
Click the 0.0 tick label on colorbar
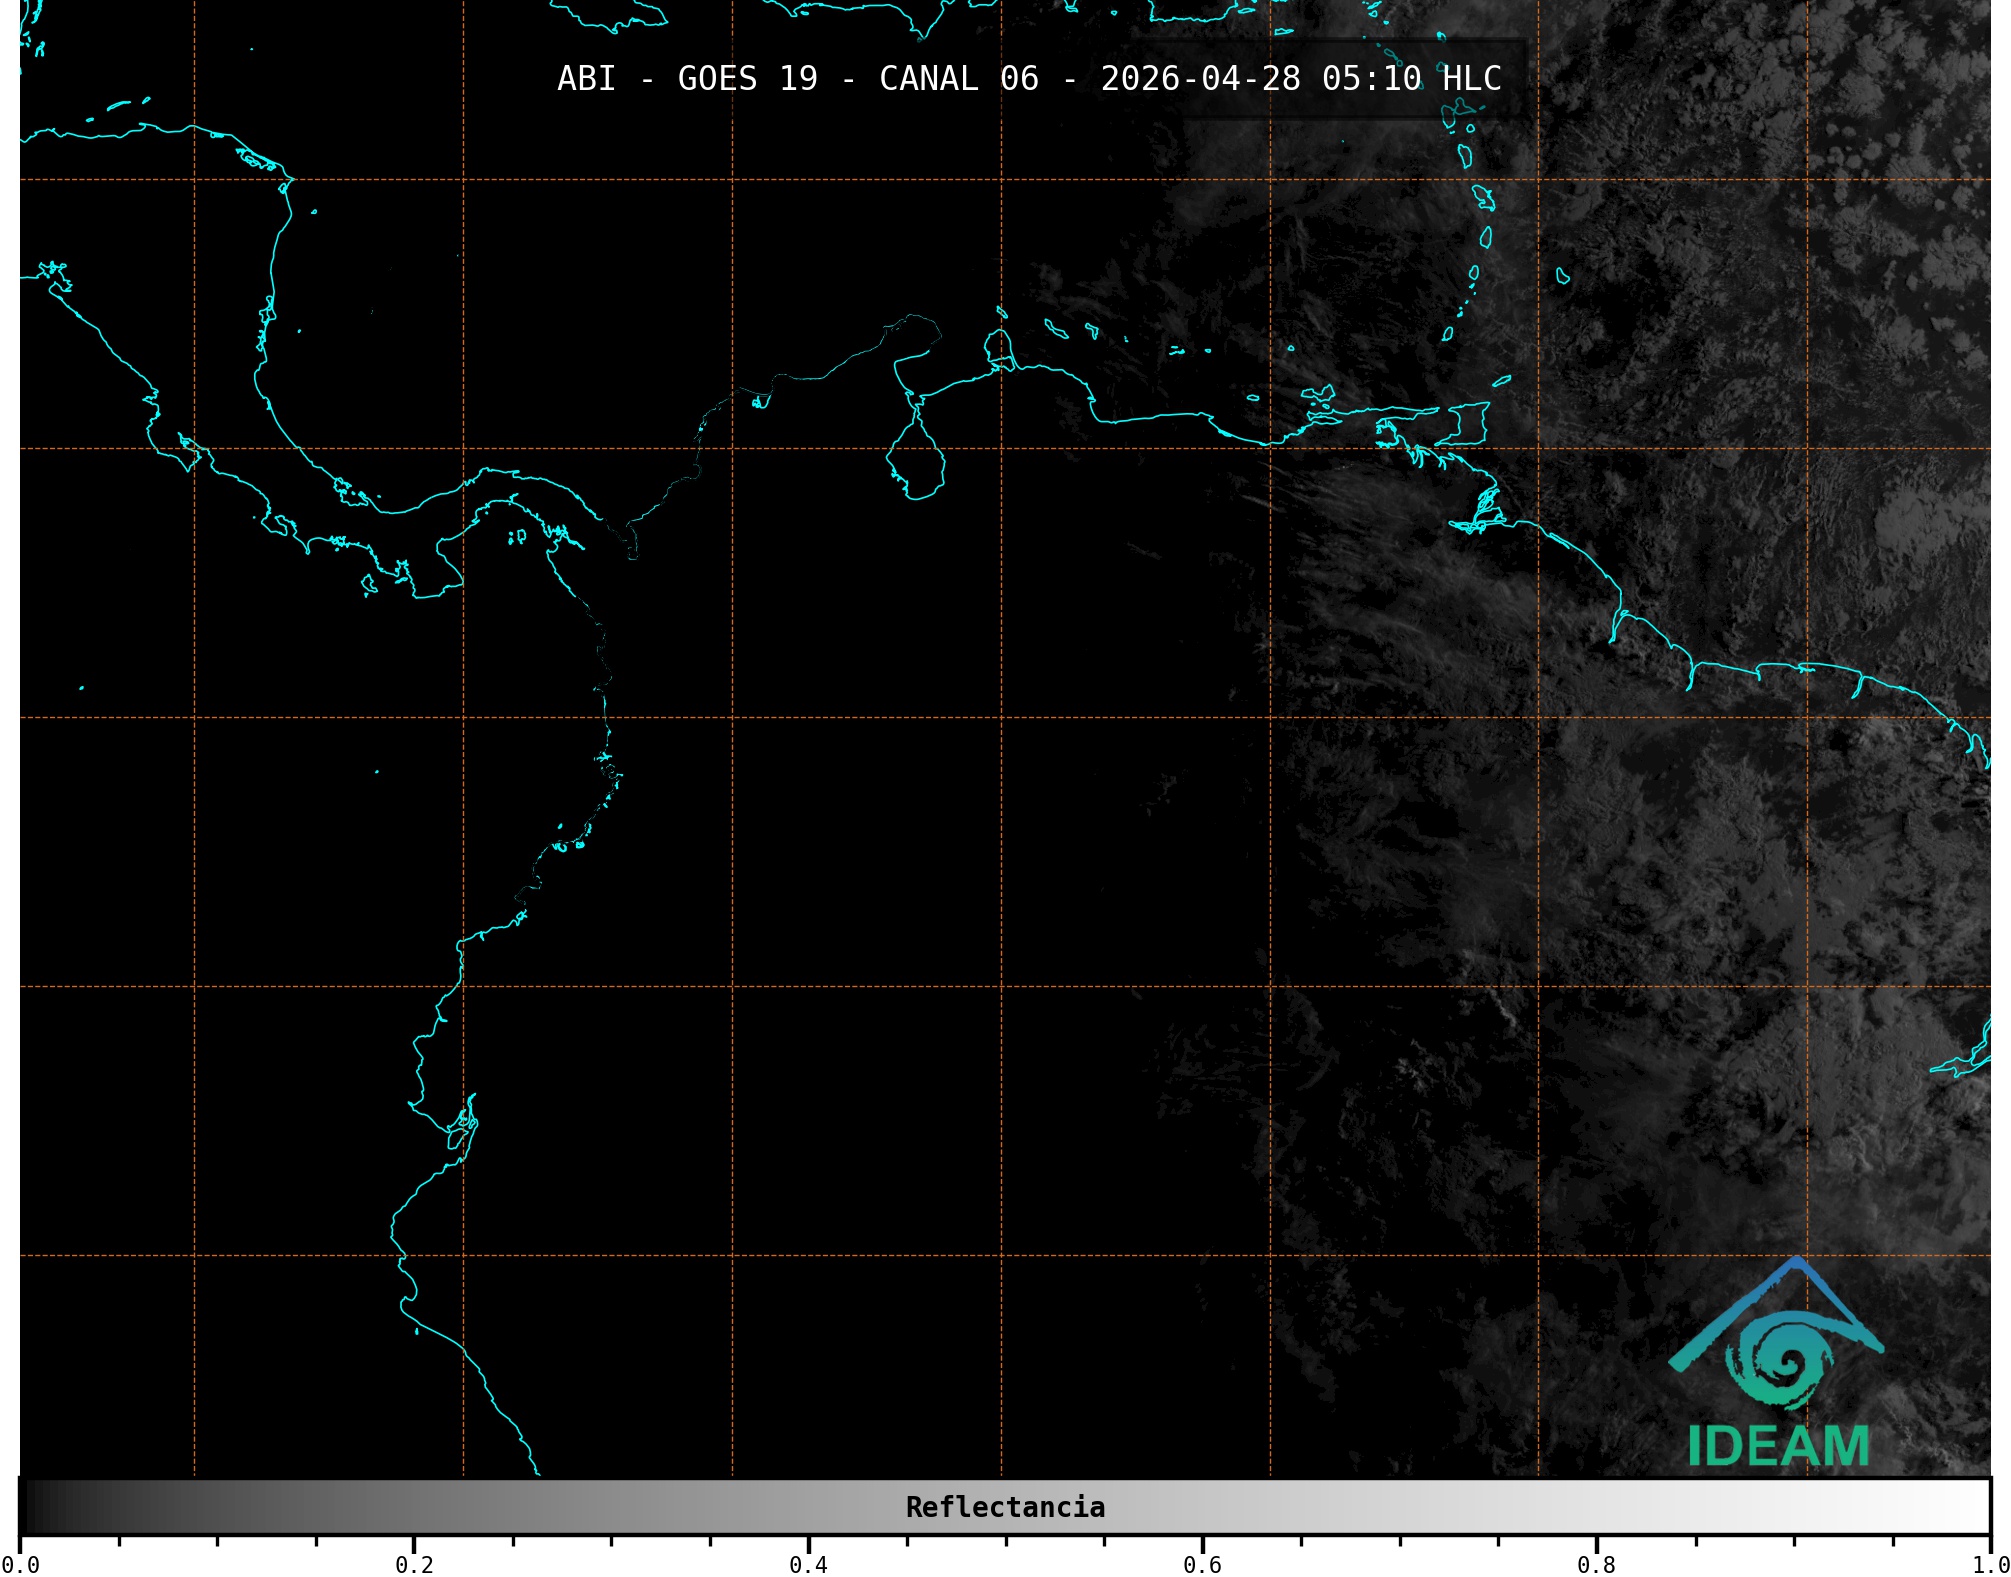coord(20,1565)
